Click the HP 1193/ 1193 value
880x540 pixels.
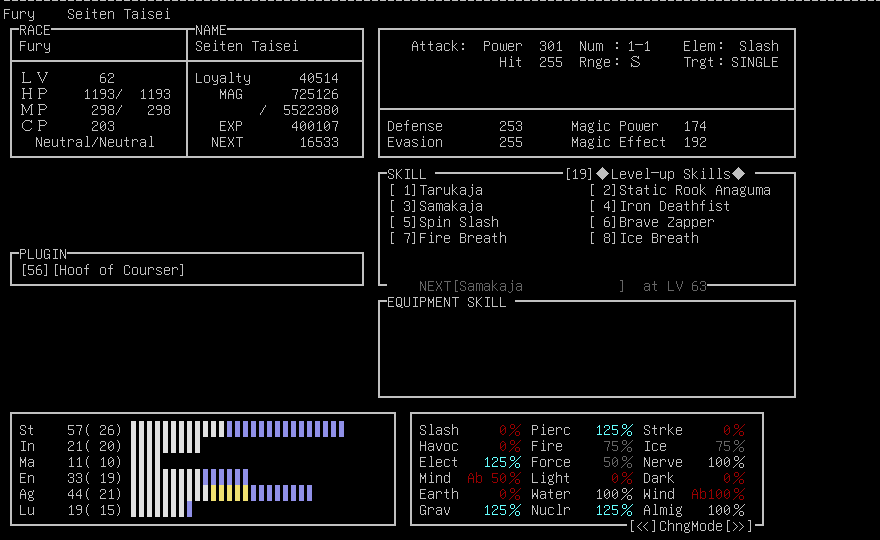pyautogui.click(x=127, y=94)
